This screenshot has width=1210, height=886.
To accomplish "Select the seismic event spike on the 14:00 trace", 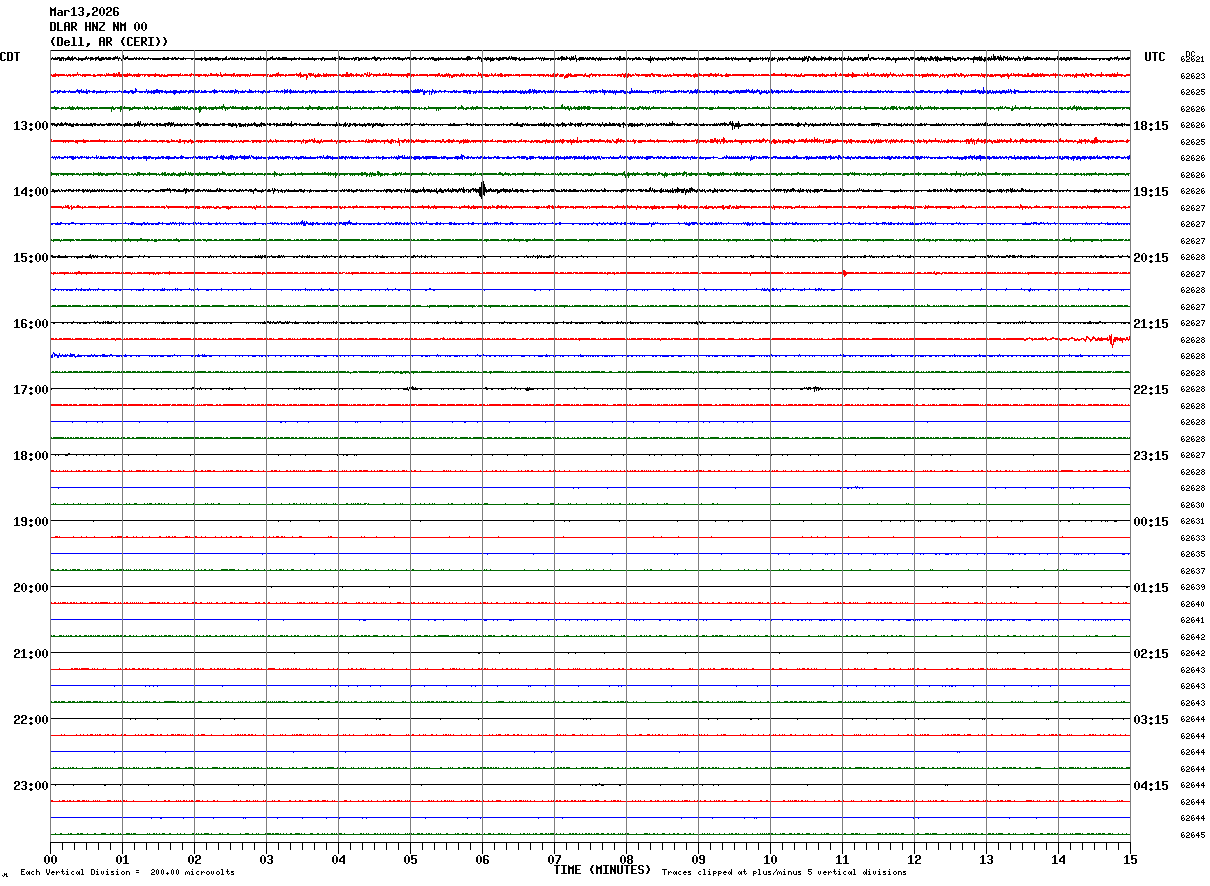I will 482,190.
